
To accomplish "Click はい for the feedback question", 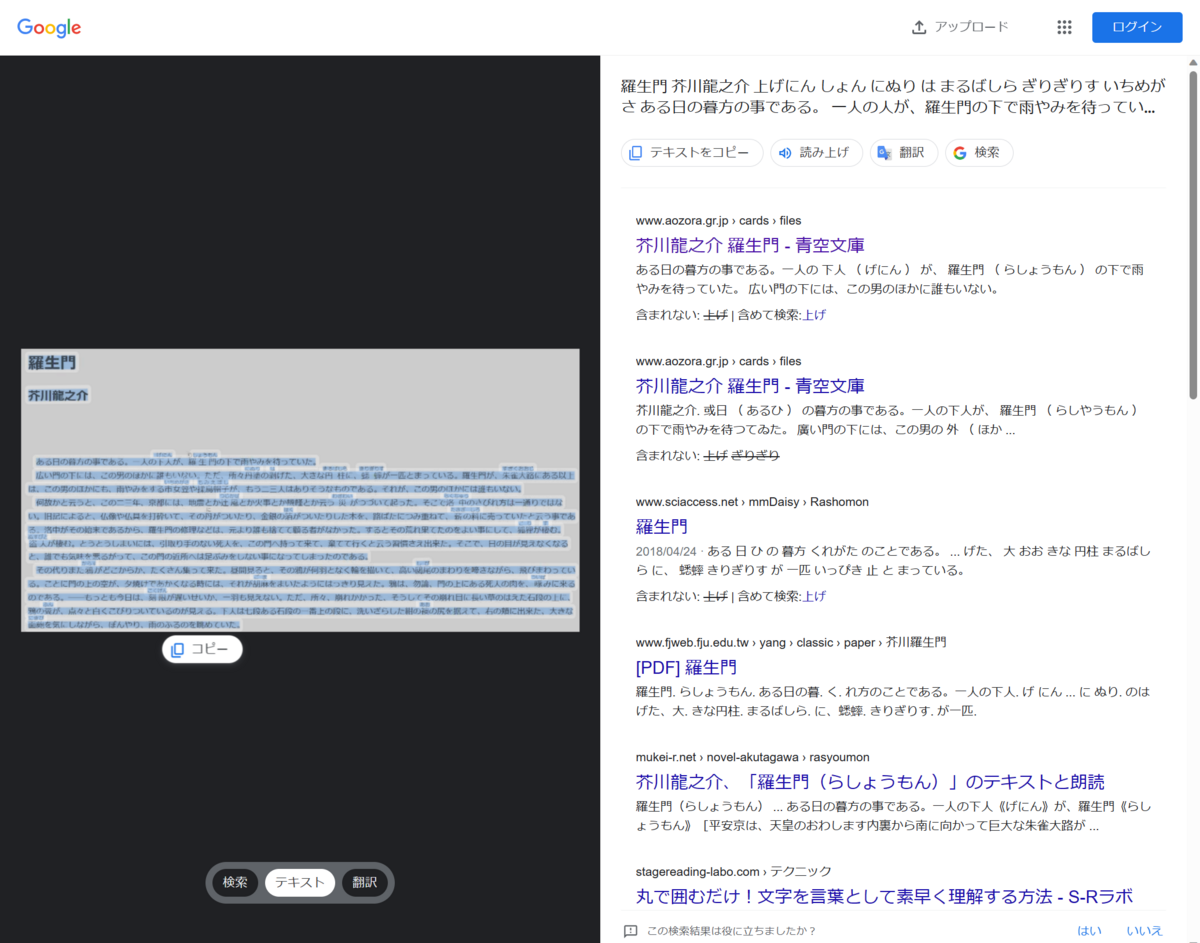I will click(x=1089, y=931).
